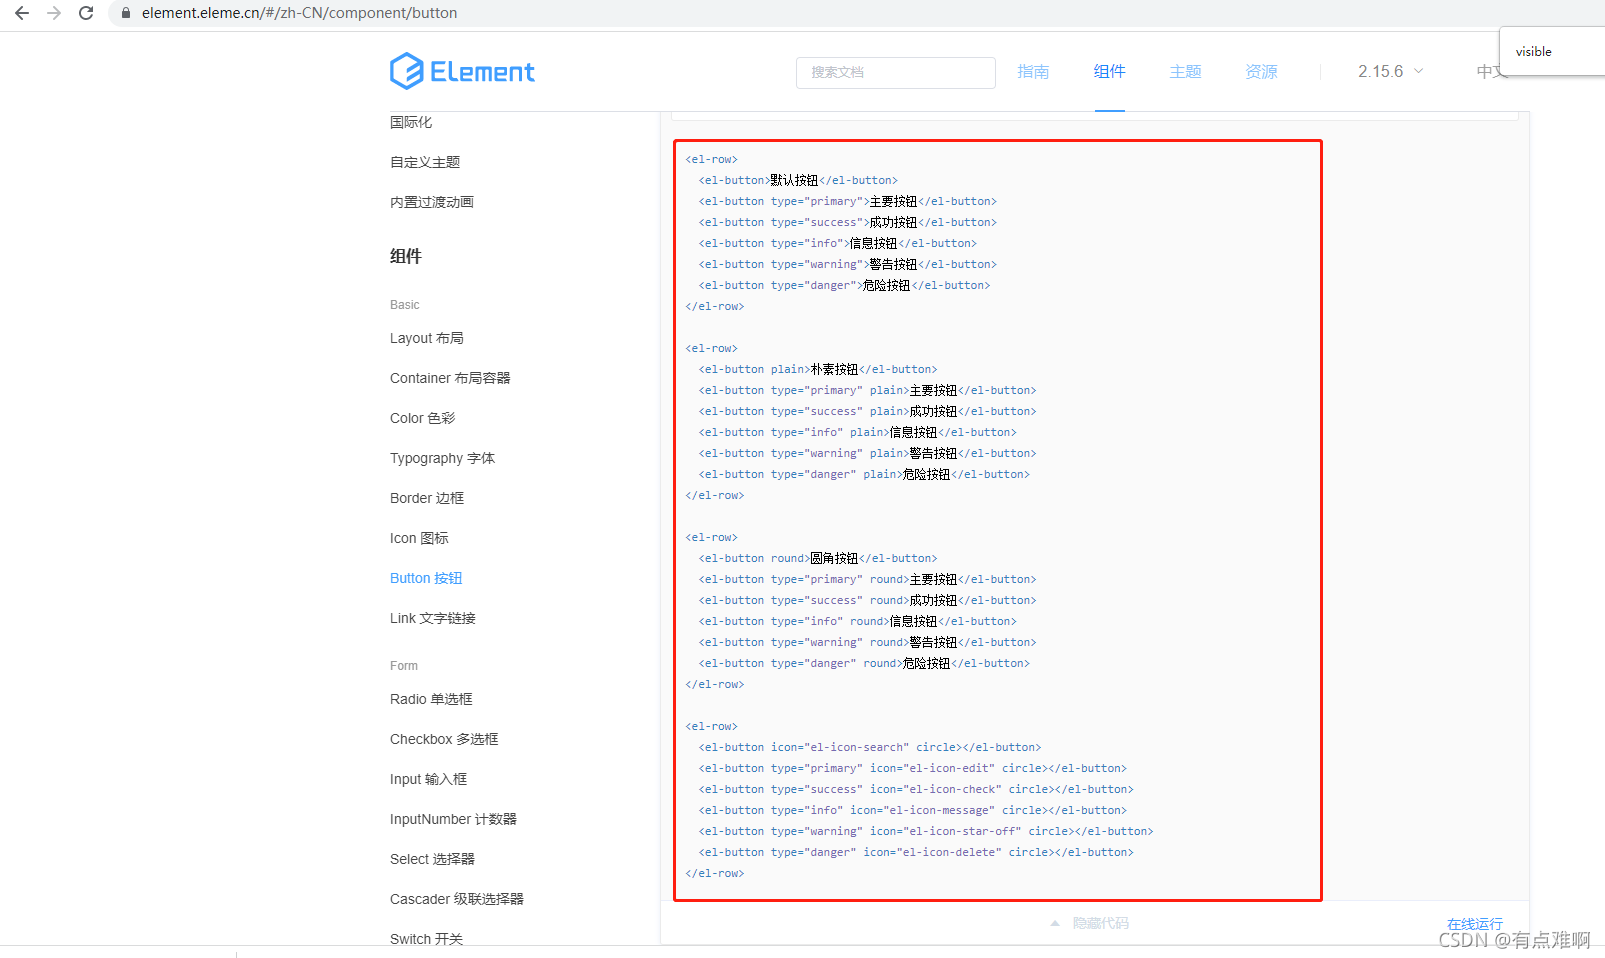Image resolution: width=1605 pixels, height=958 pixels.
Task: Open the 组件 nav tab
Action: pos(1109,71)
